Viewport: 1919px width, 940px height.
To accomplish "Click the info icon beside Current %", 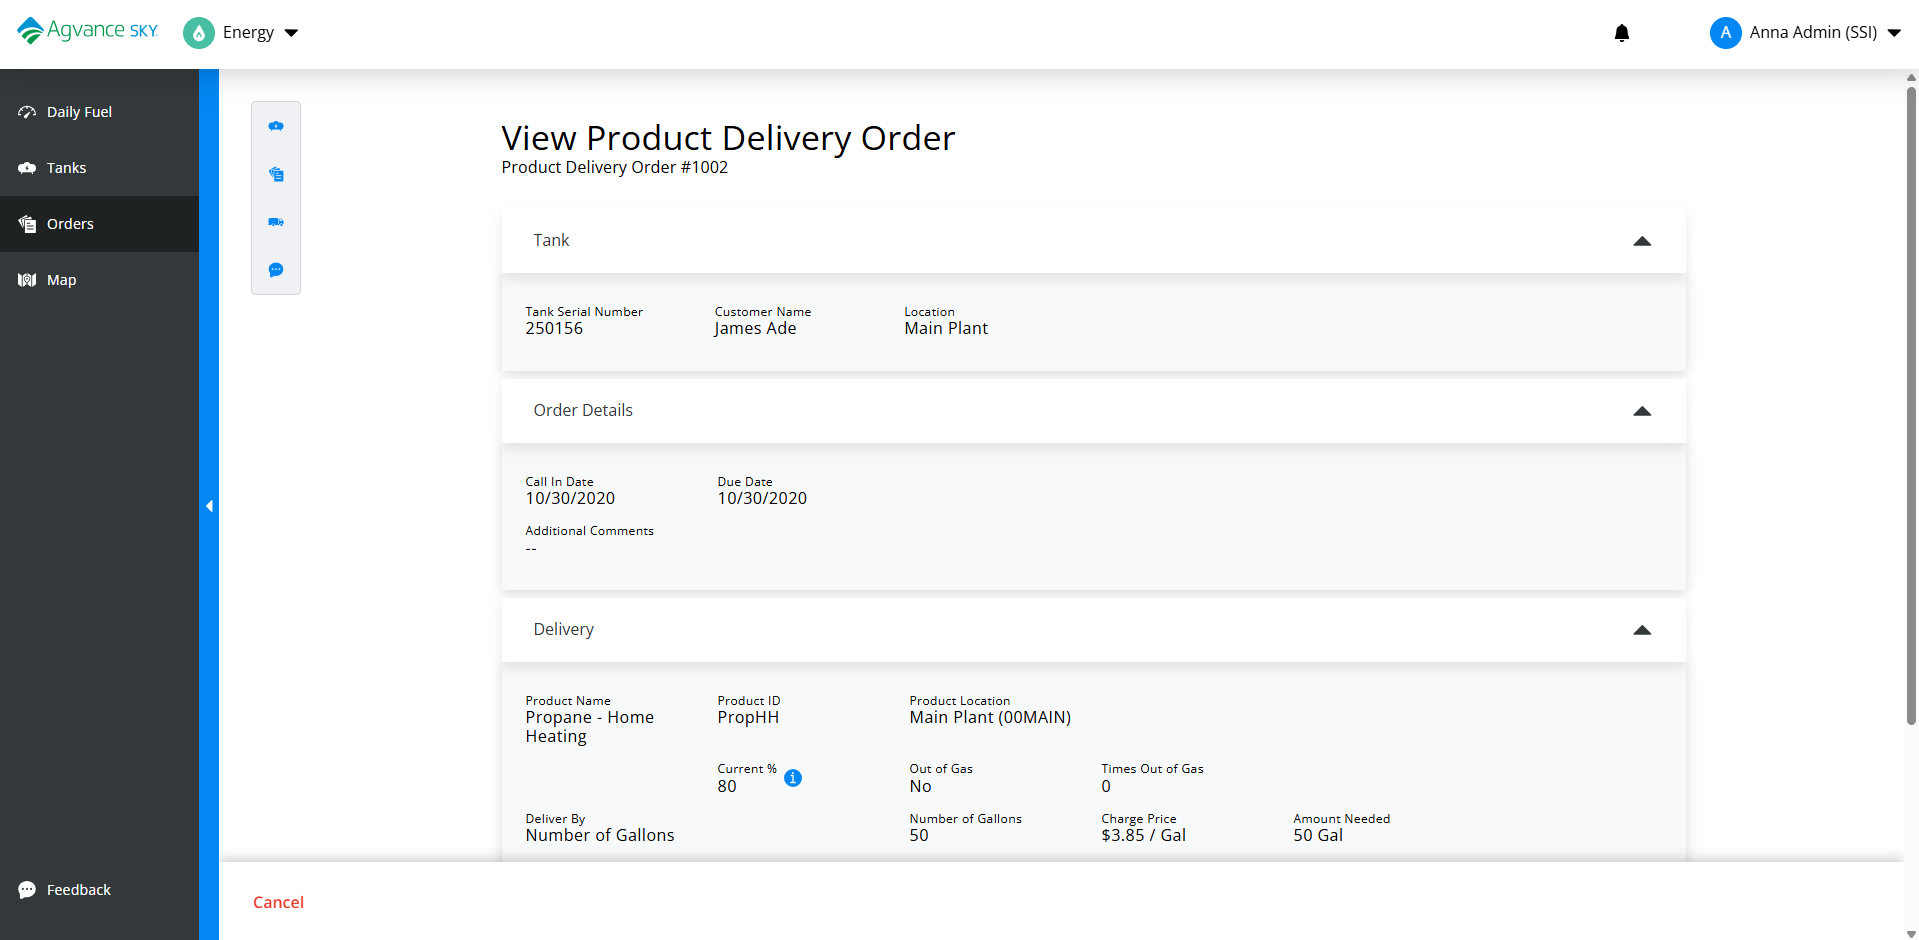I will [x=793, y=778].
